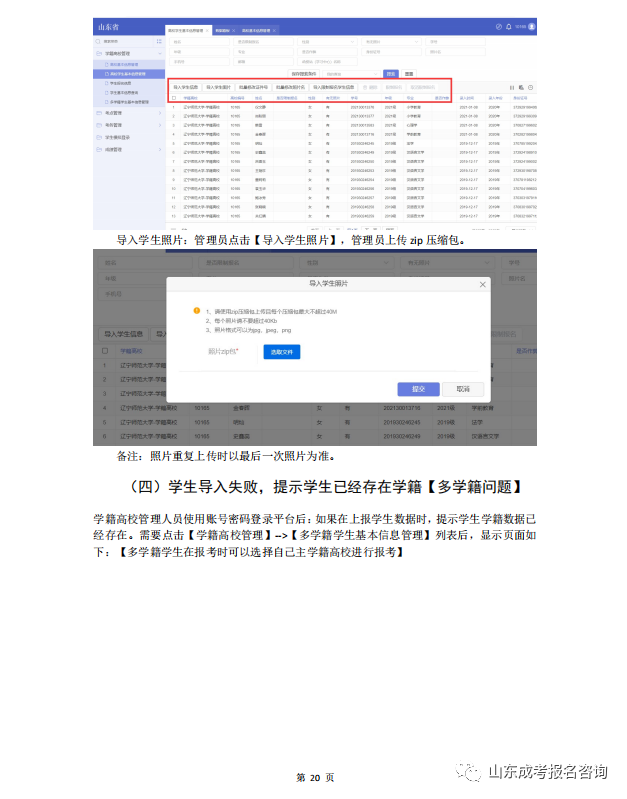Click the 重置 button next to 搜索
The height and width of the screenshot is (799, 627).
coord(409,74)
